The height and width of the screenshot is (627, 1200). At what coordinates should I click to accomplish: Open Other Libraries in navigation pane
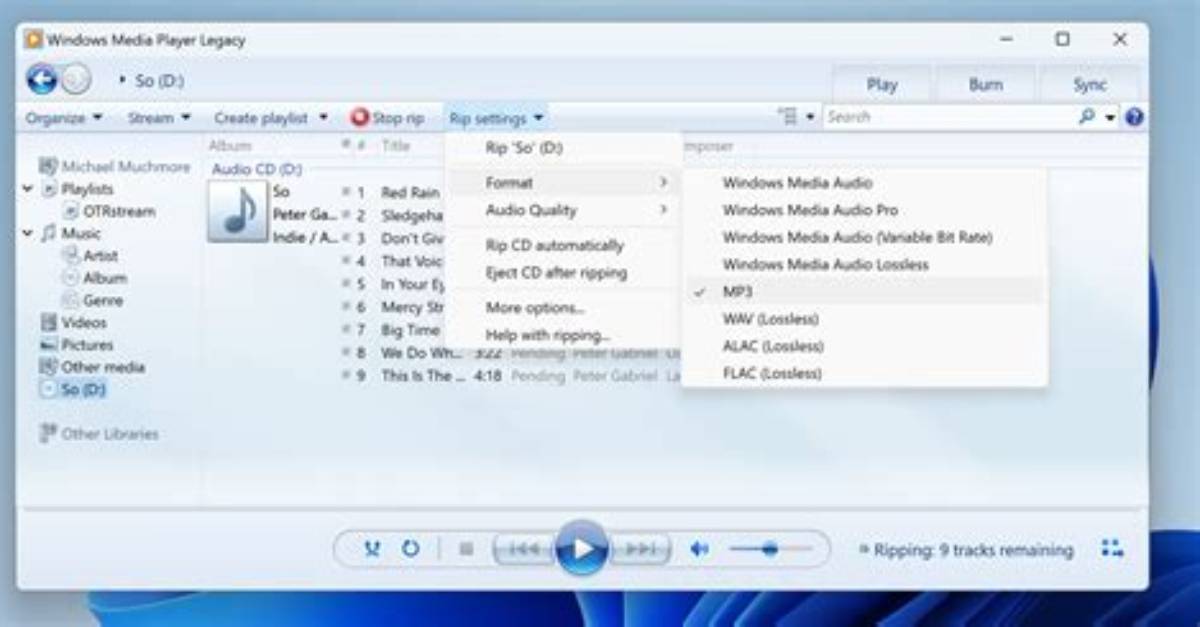tap(98, 434)
